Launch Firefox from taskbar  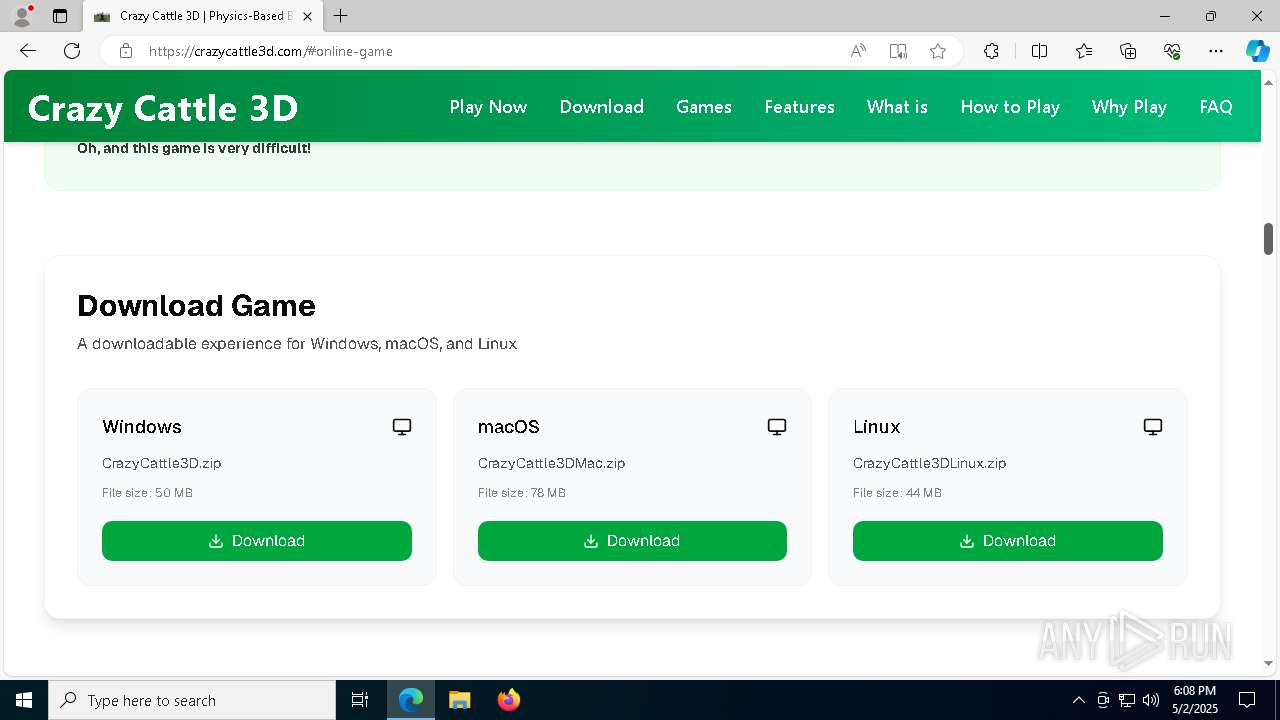[x=509, y=700]
